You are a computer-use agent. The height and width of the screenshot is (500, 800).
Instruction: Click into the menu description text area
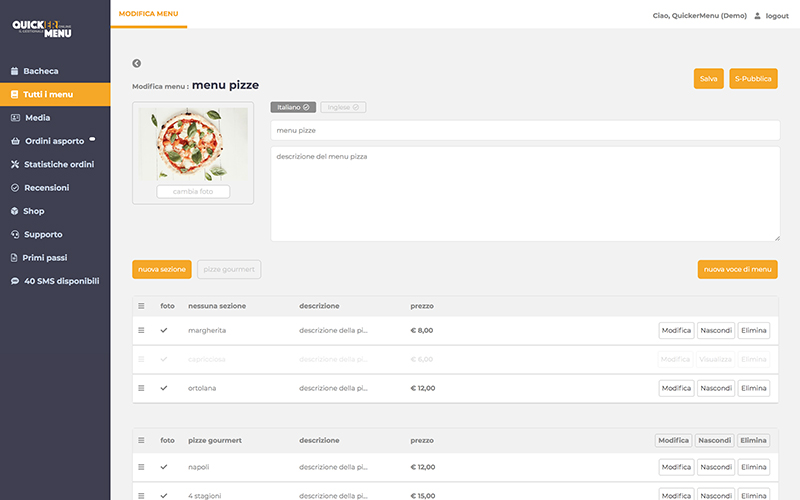click(x=525, y=194)
